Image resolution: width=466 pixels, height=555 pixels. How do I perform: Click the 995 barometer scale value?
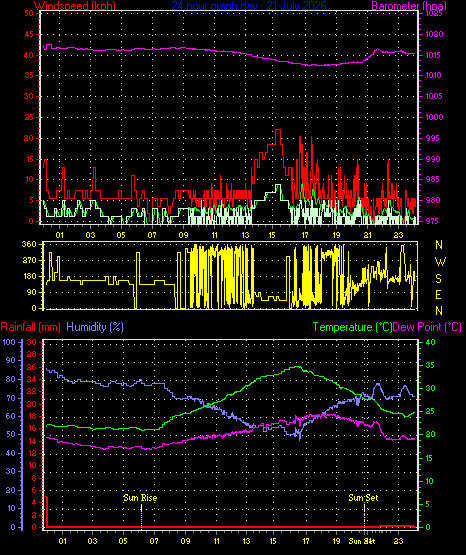[x=432, y=138]
